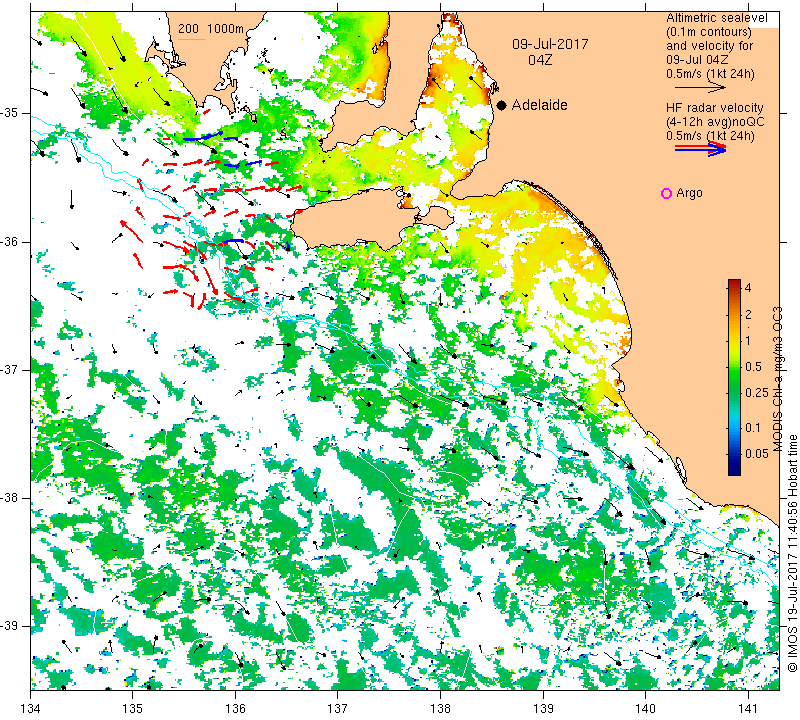
Task: Click the black Adelaide city marker dot
Action: click(502, 105)
